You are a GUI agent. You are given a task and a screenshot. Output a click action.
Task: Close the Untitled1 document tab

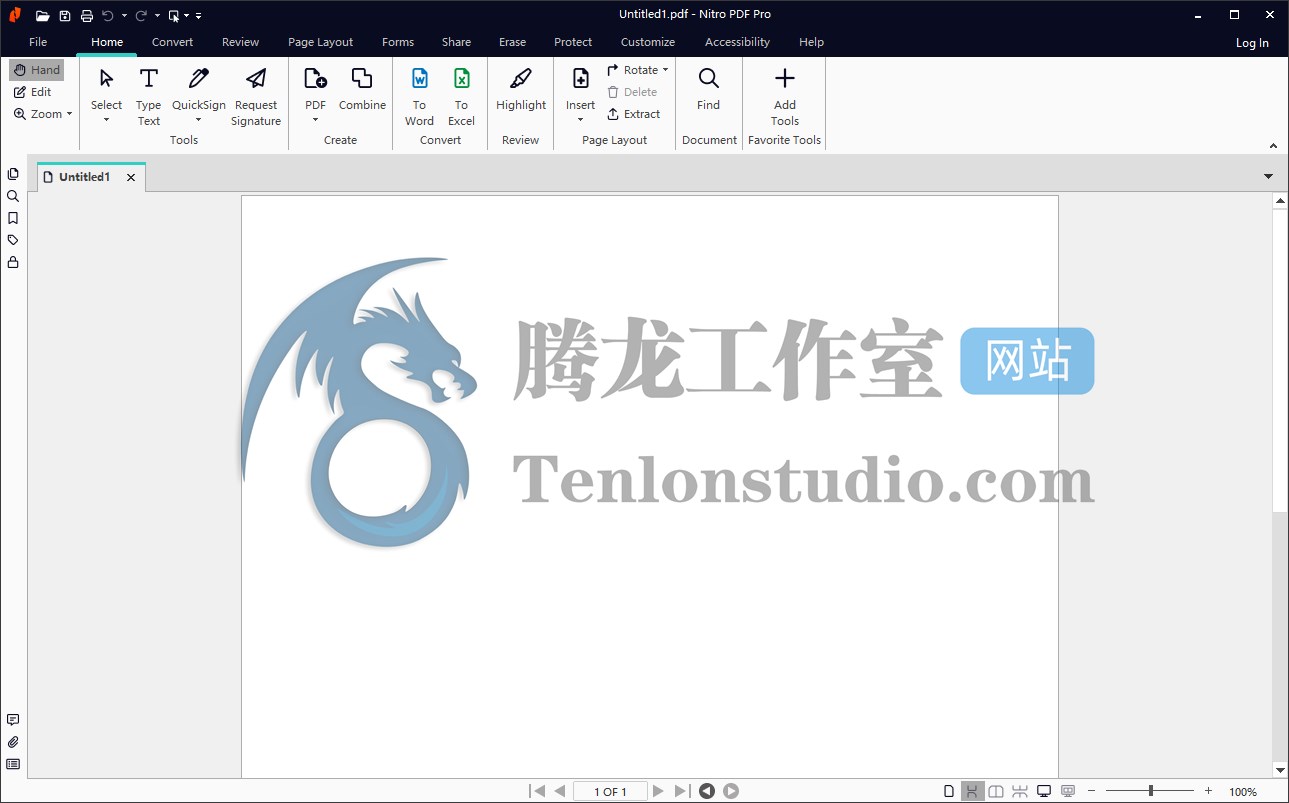(x=131, y=177)
